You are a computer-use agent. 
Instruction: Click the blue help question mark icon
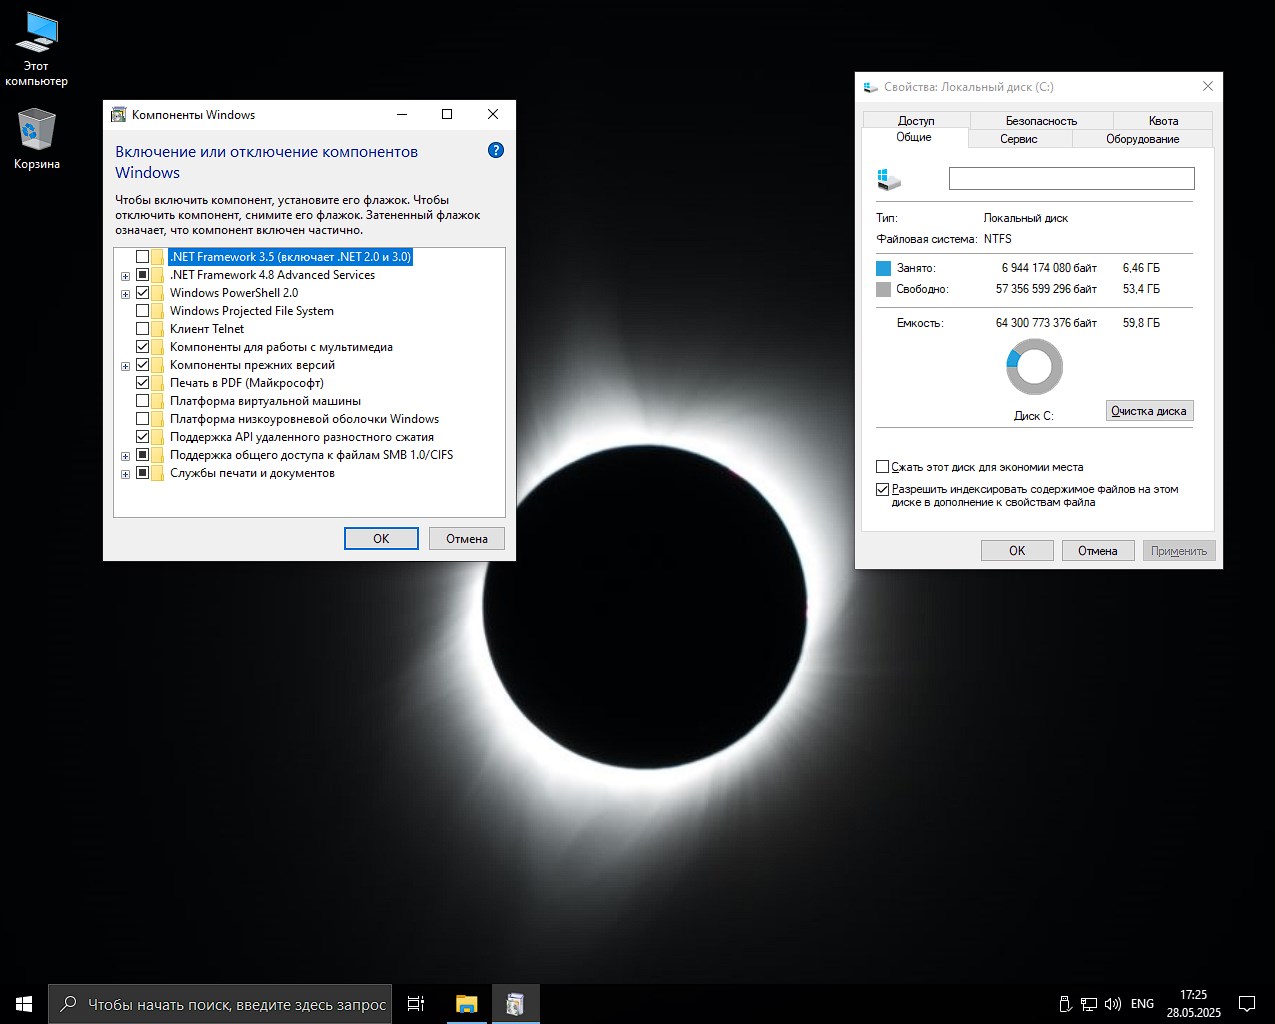[x=495, y=150]
